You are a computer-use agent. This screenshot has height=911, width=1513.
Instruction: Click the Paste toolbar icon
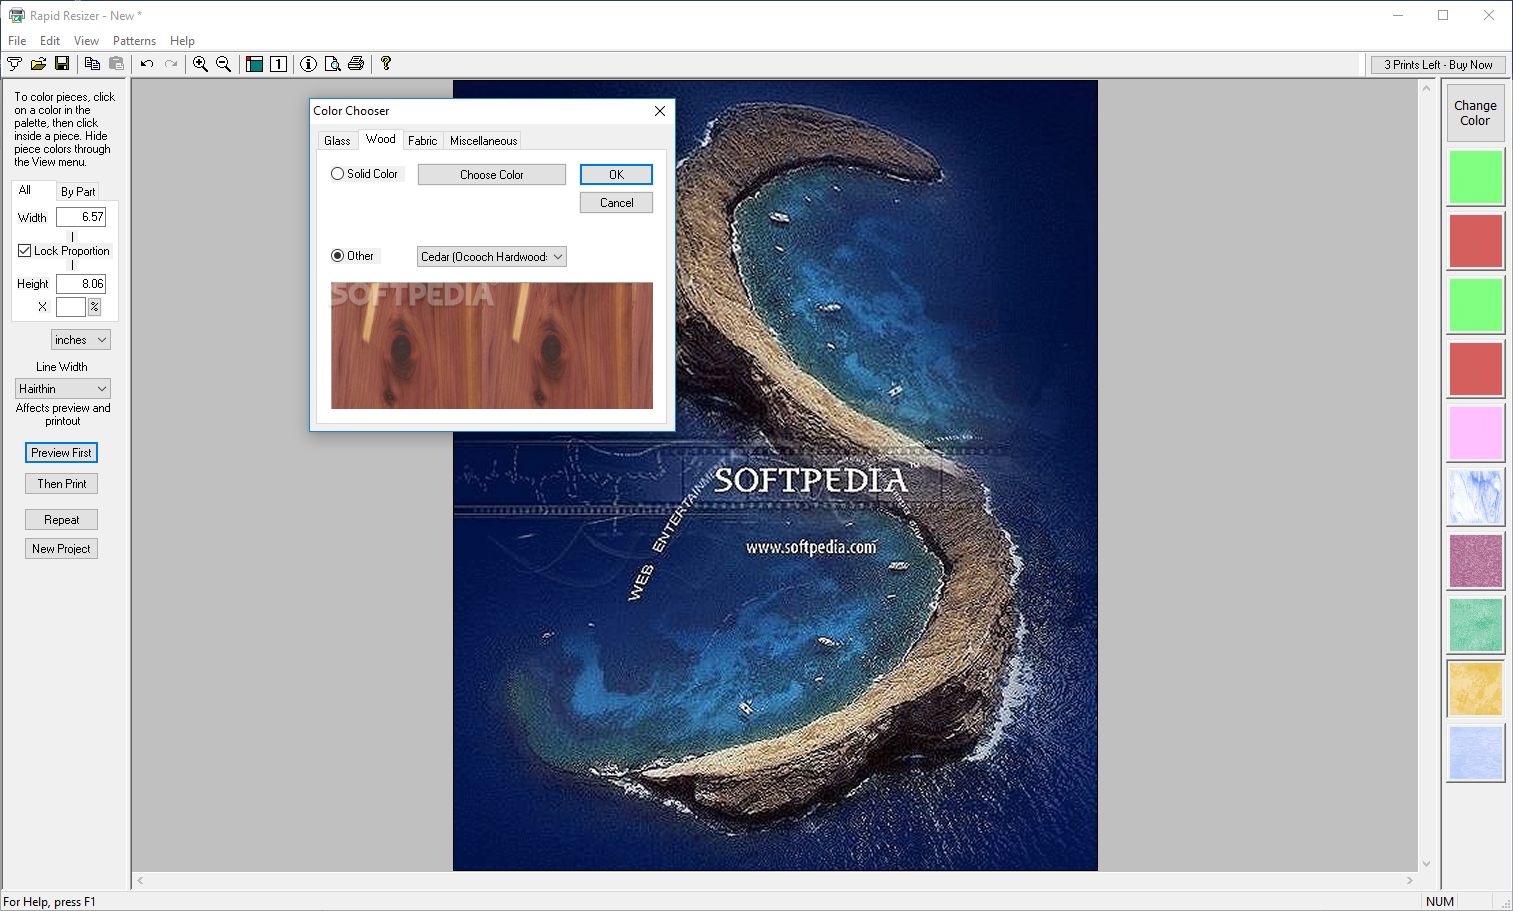click(116, 64)
